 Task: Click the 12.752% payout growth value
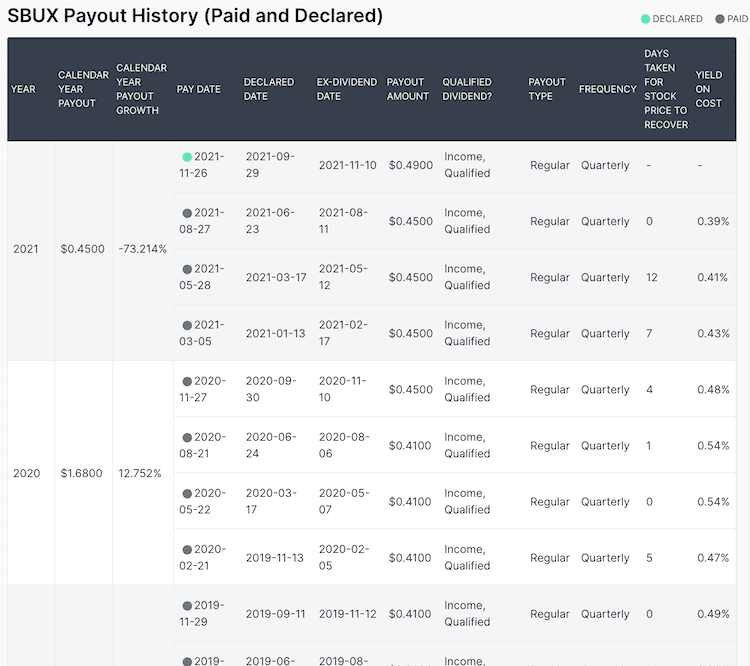point(140,474)
